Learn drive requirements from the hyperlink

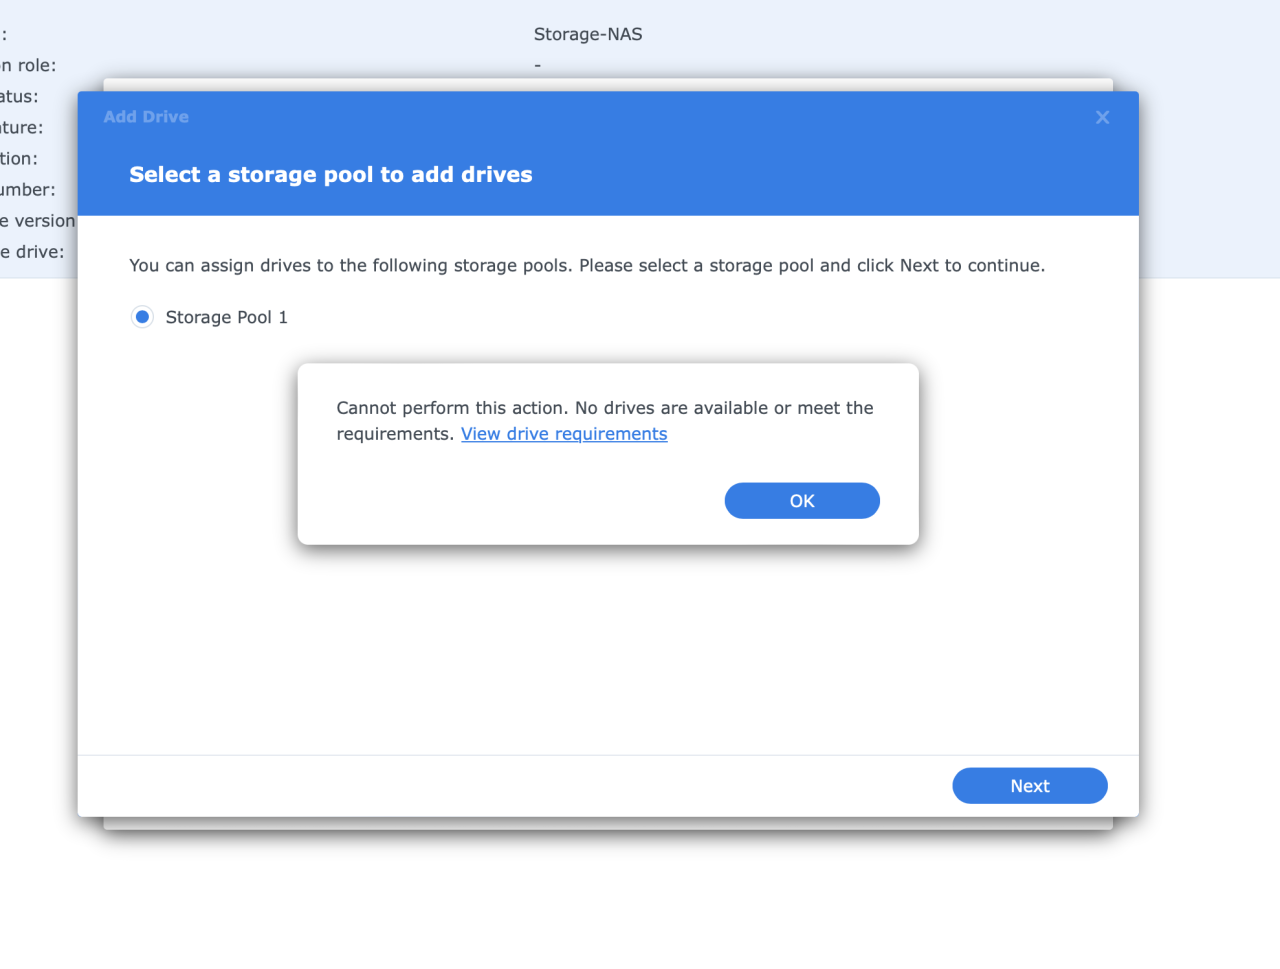coord(564,433)
